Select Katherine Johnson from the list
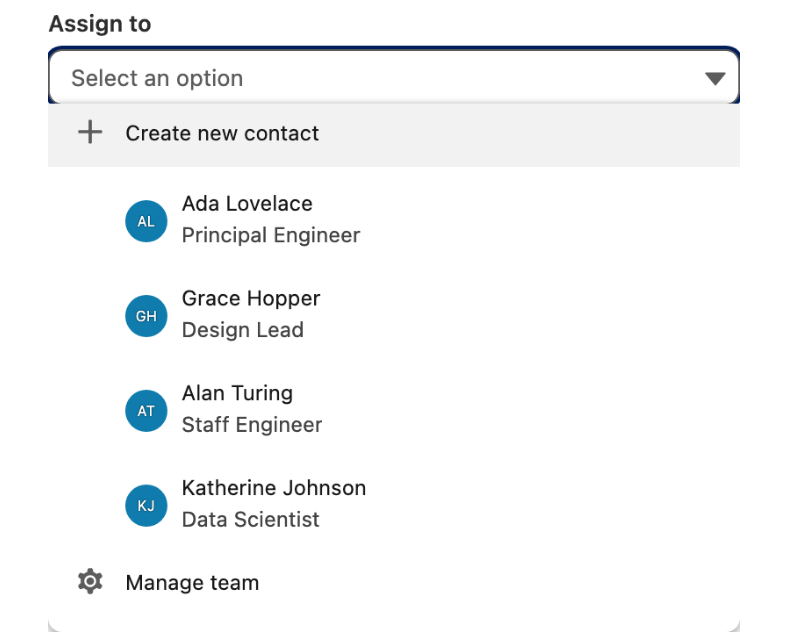The width and height of the screenshot is (788, 632). [x=393, y=504]
